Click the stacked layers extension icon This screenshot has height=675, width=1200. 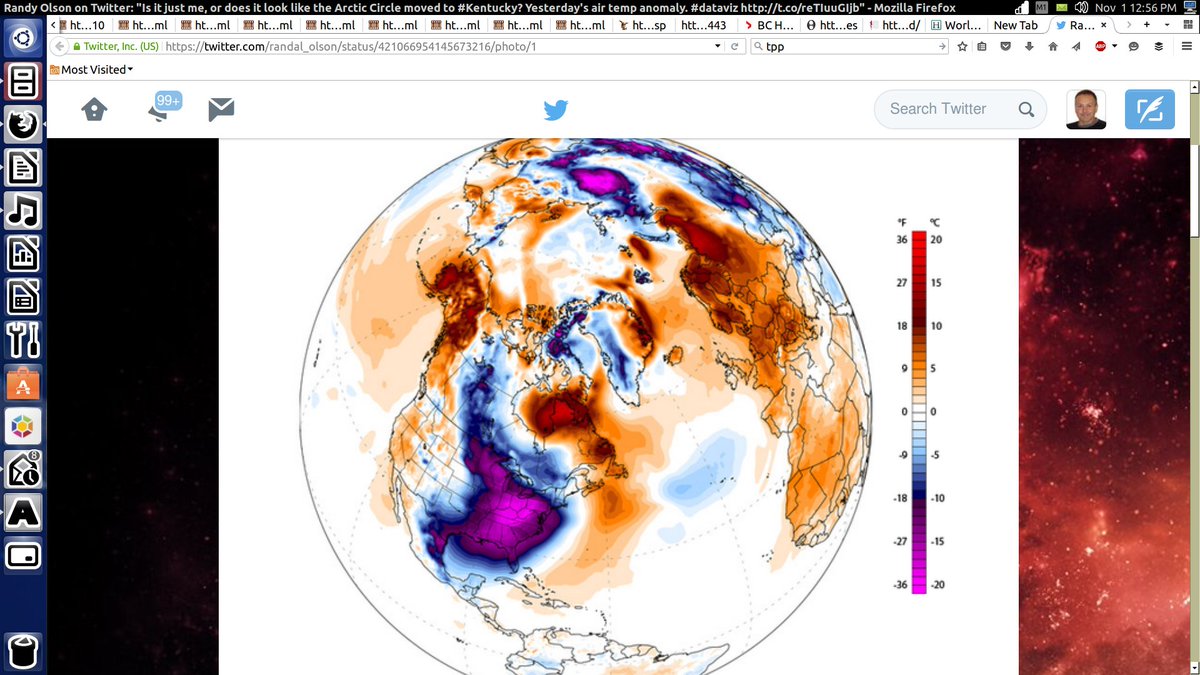coord(1158,47)
